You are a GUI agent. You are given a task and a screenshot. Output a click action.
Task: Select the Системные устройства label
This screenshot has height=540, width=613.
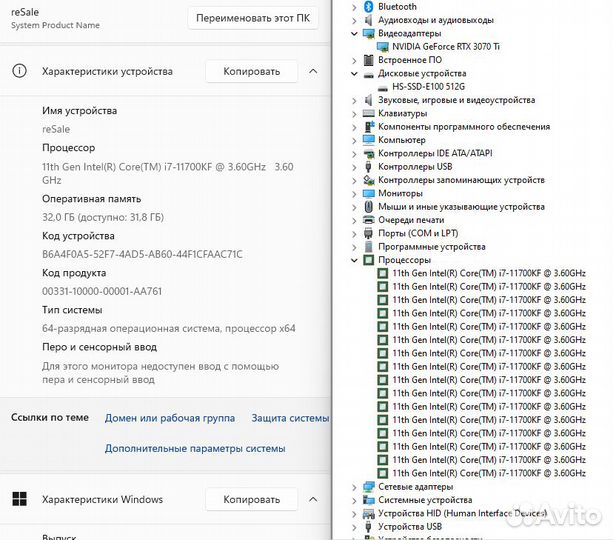(425, 500)
